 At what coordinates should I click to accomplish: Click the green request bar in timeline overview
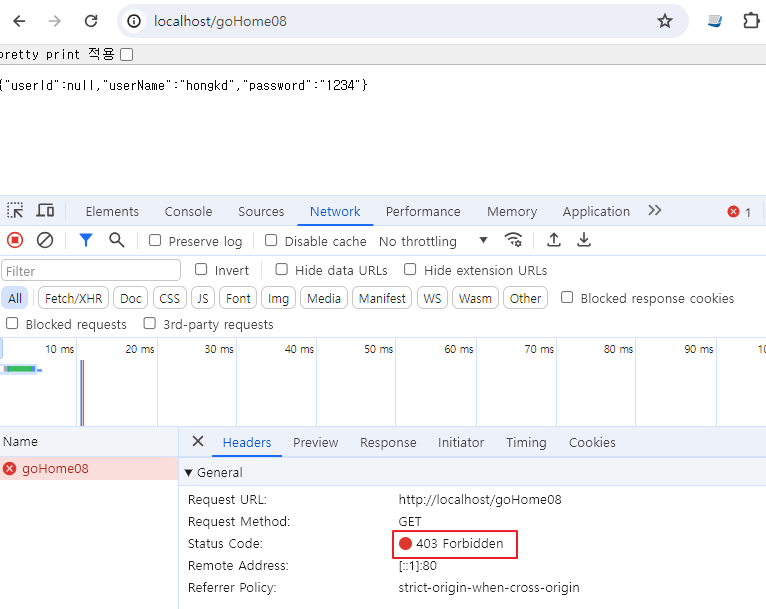click(20, 369)
